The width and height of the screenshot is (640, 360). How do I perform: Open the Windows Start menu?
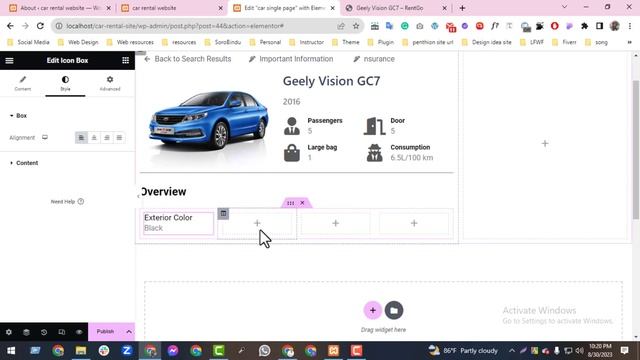point(11,351)
